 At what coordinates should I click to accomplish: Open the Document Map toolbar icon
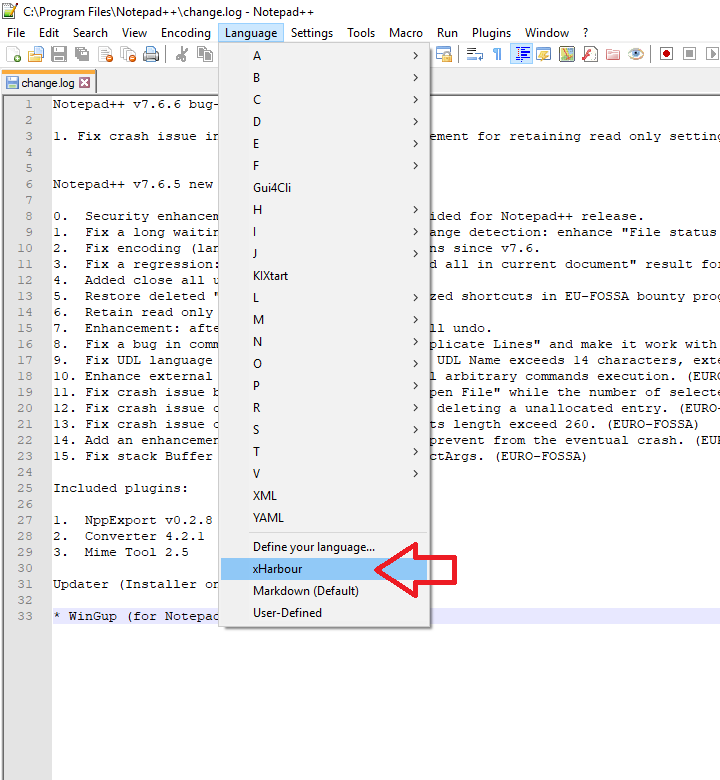coord(567,54)
